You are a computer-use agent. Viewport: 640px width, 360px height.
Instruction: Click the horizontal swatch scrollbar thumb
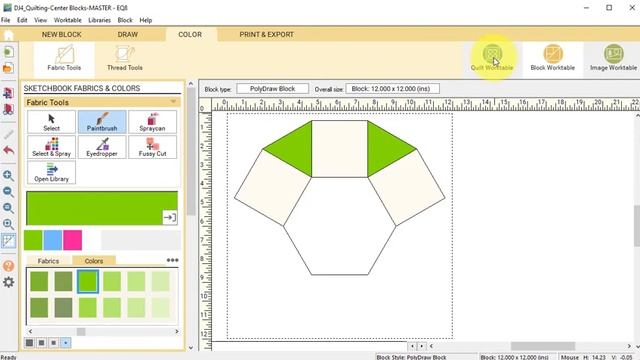81,331
